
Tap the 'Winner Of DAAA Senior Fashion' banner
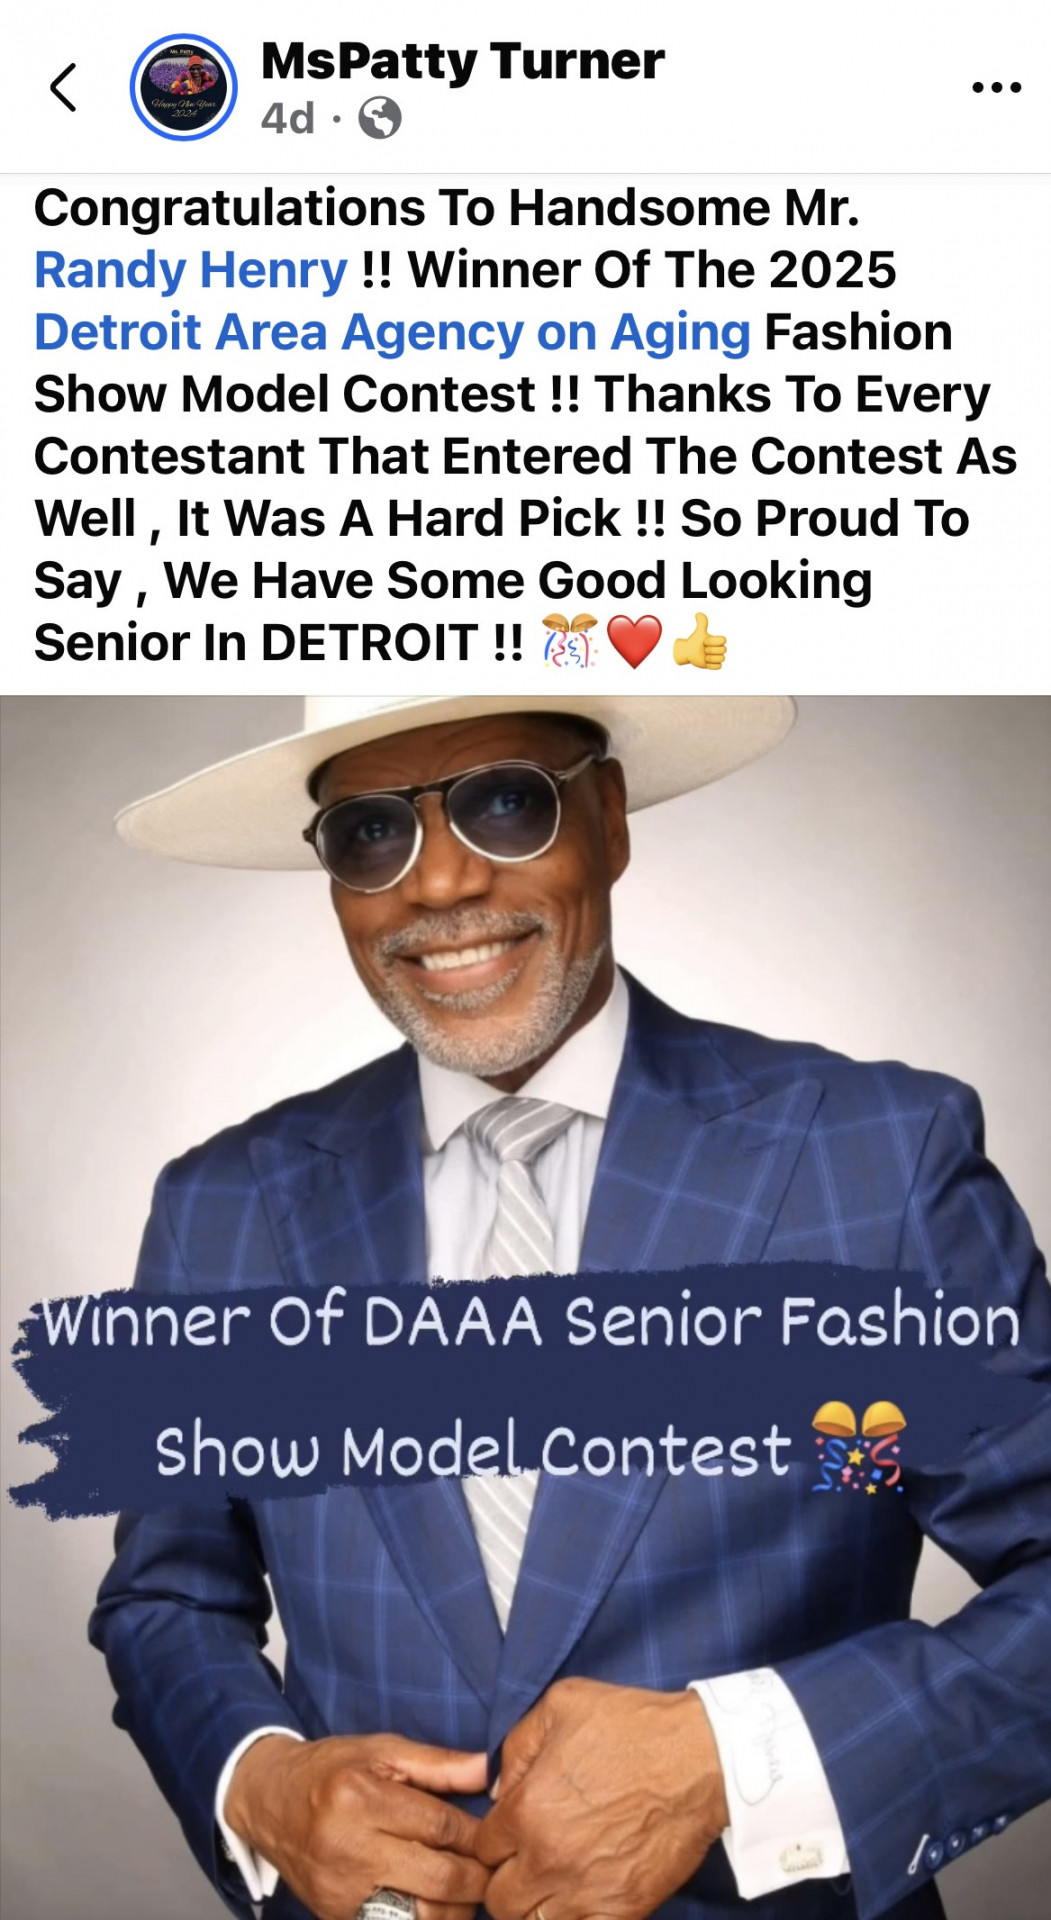[x=530, y=1320]
